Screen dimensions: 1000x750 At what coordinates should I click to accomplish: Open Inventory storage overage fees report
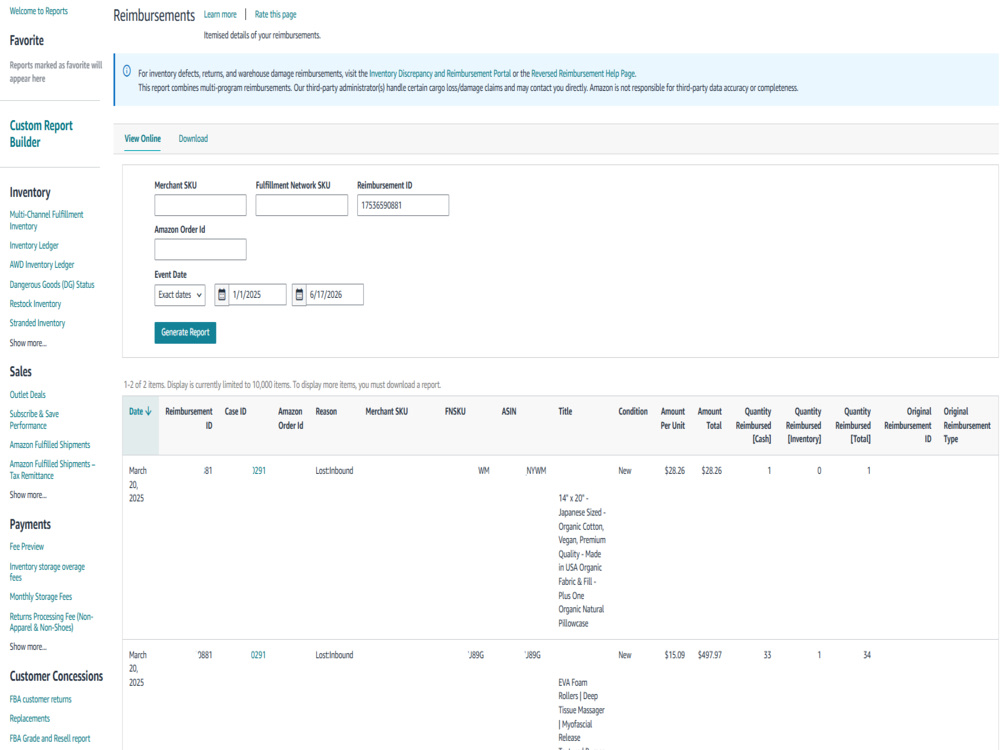(47, 571)
